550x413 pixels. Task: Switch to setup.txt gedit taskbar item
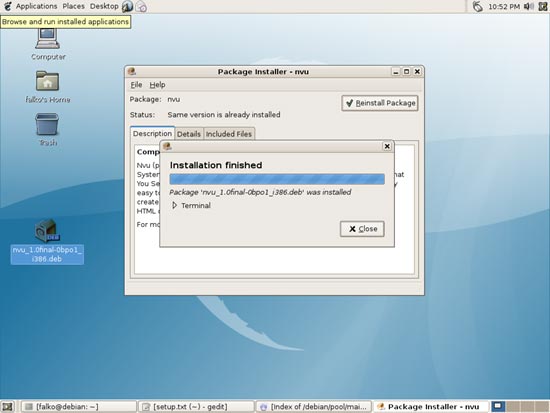coord(196,407)
